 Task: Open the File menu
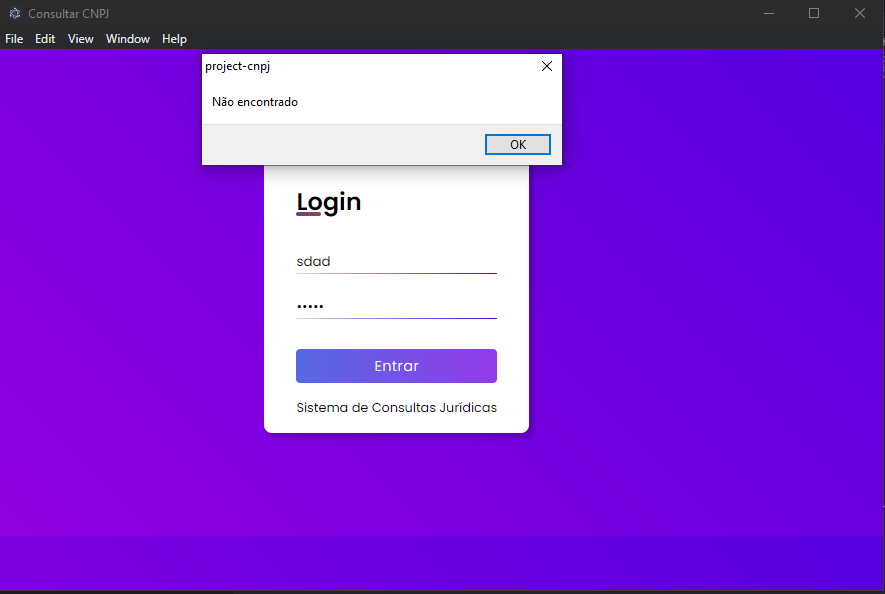point(14,39)
